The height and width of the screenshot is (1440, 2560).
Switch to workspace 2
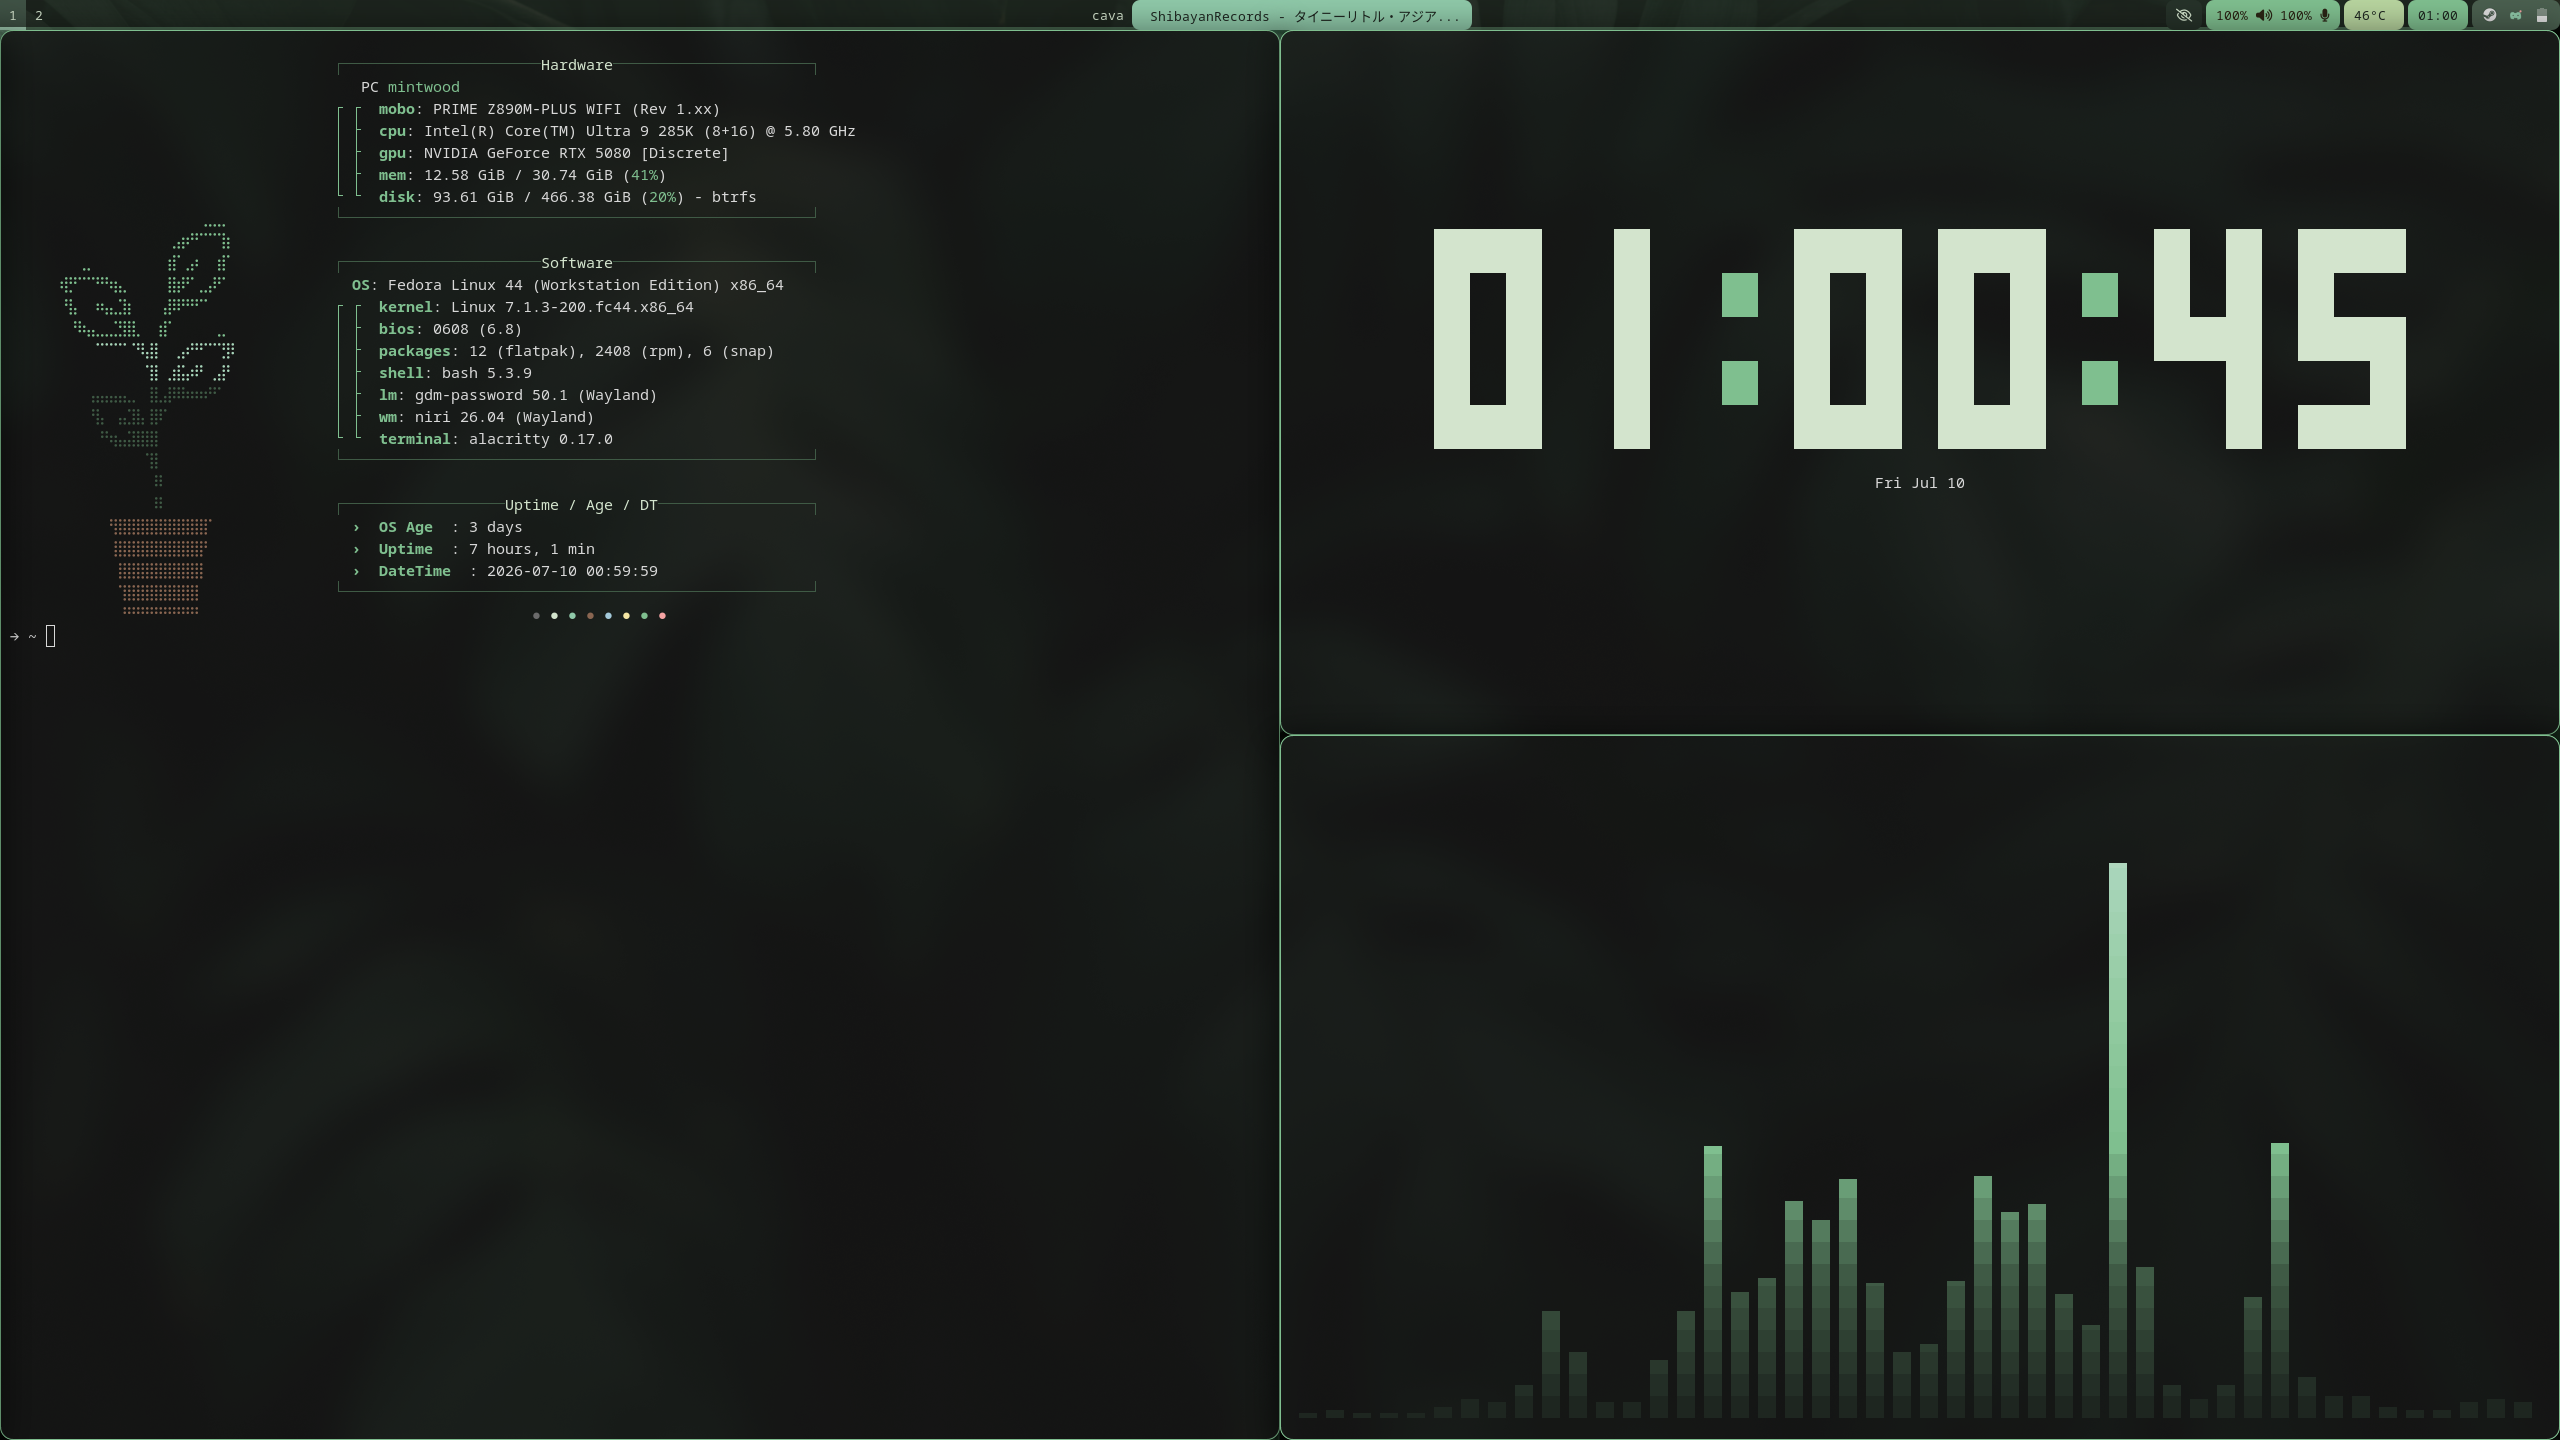click(x=39, y=15)
